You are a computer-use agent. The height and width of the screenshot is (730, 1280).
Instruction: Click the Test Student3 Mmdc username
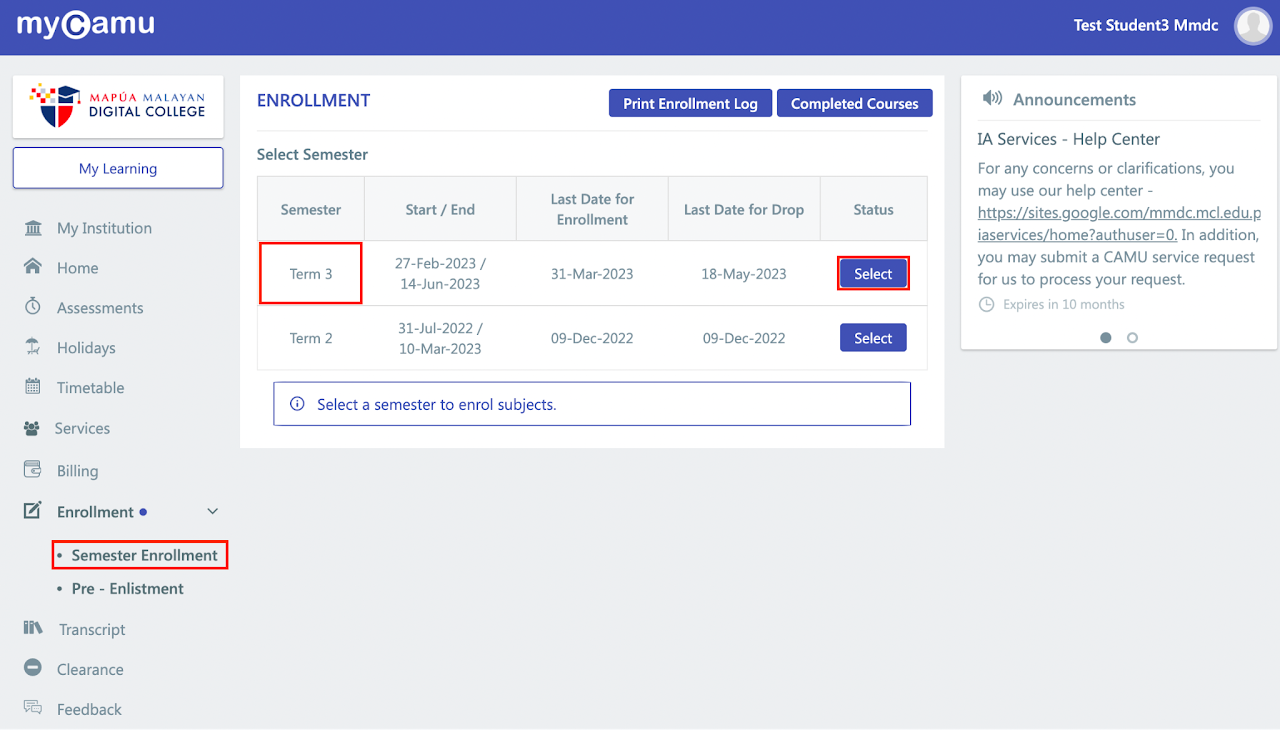coord(1146,25)
